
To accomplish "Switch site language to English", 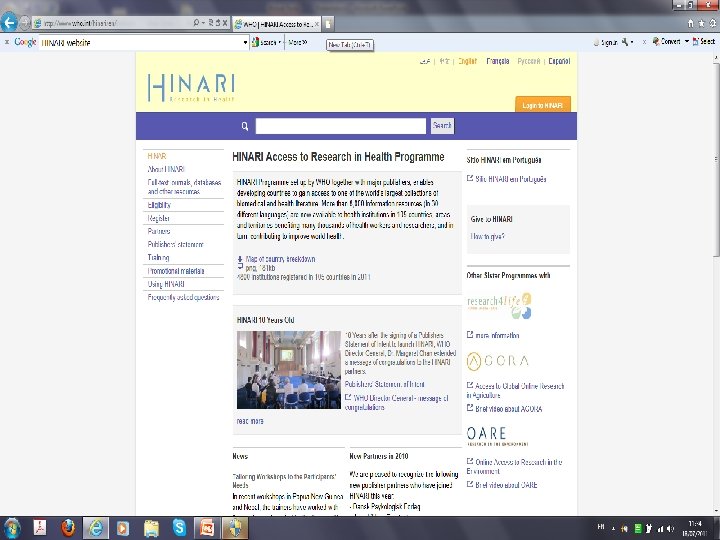I will 467,61.
